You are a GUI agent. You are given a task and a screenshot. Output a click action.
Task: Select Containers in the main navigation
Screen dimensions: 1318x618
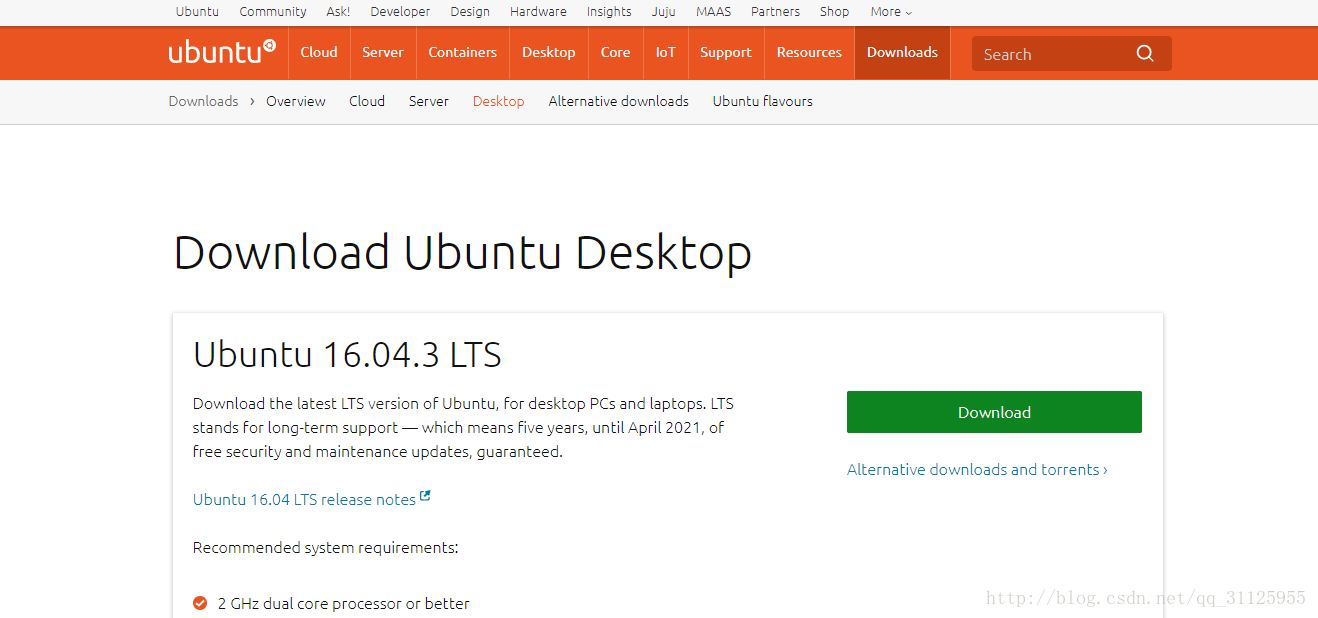click(462, 52)
